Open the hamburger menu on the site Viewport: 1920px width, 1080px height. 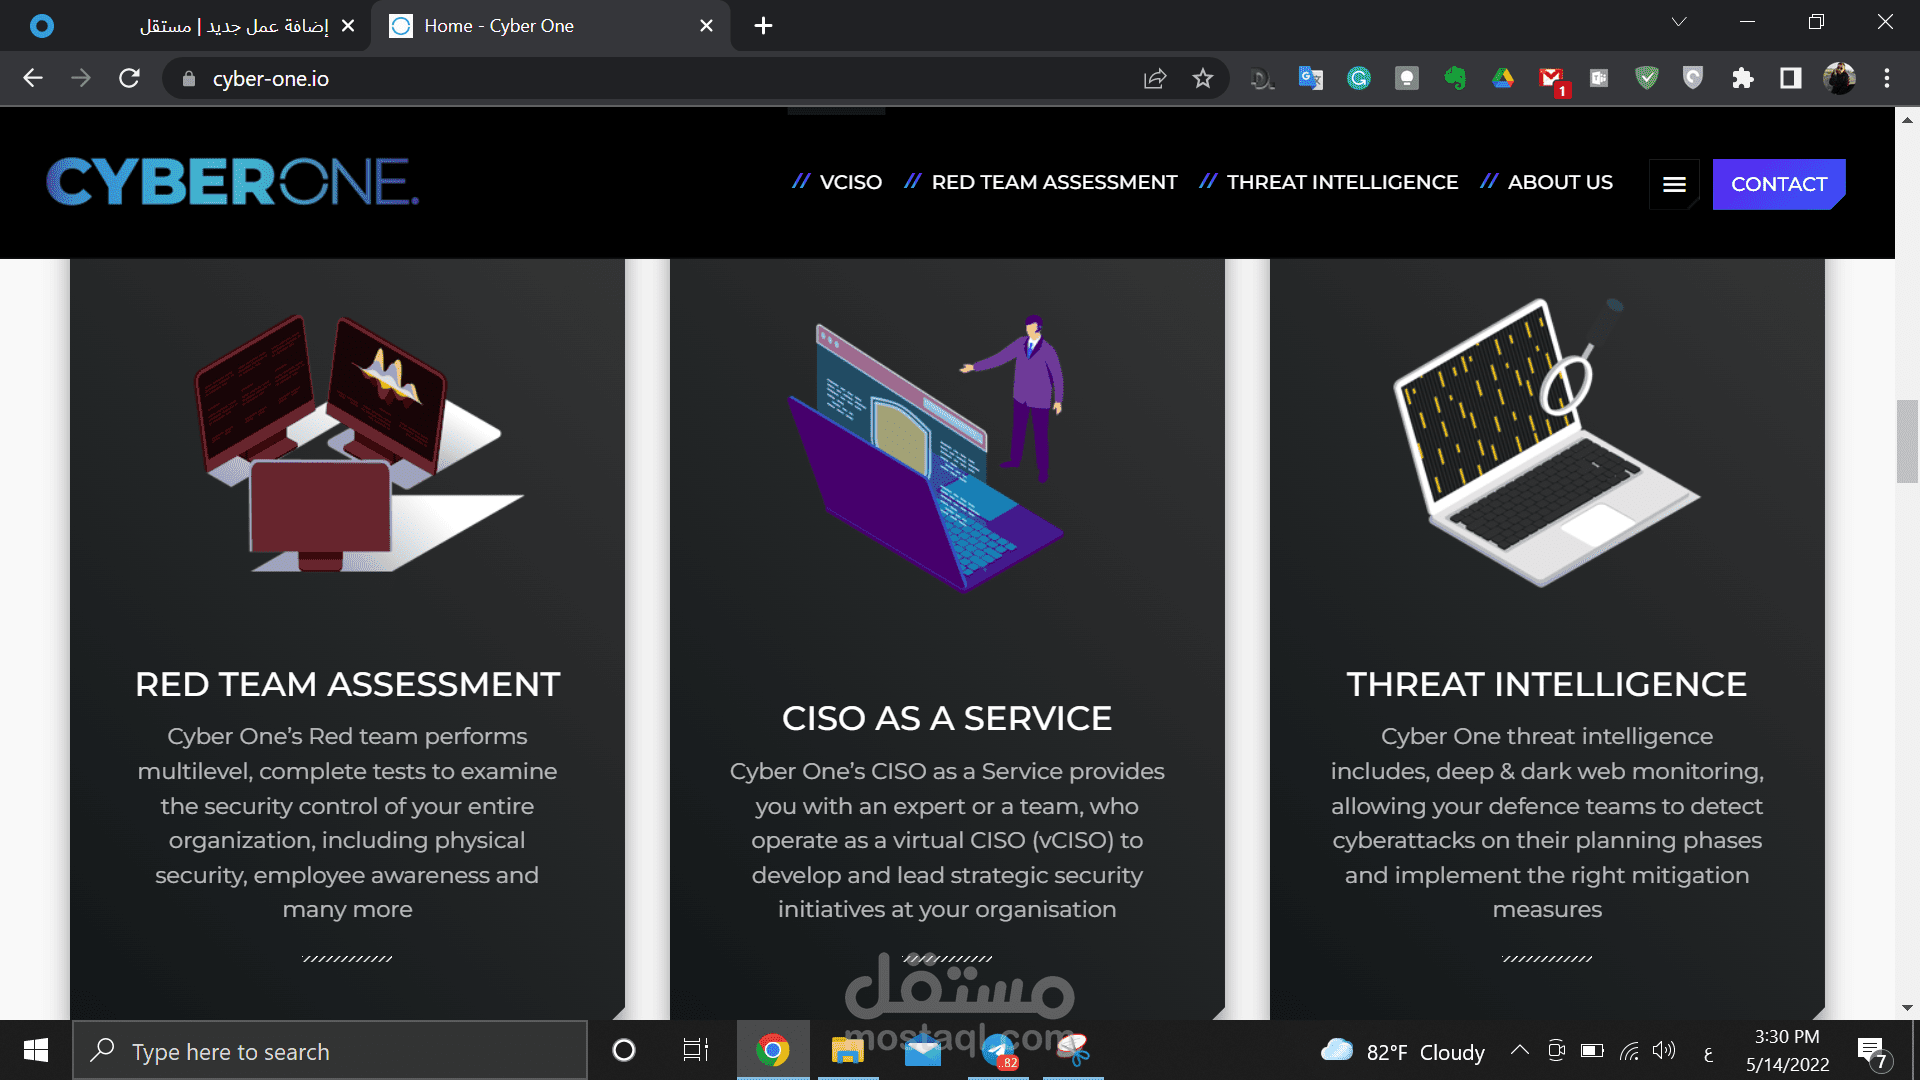tap(1674, 184)
